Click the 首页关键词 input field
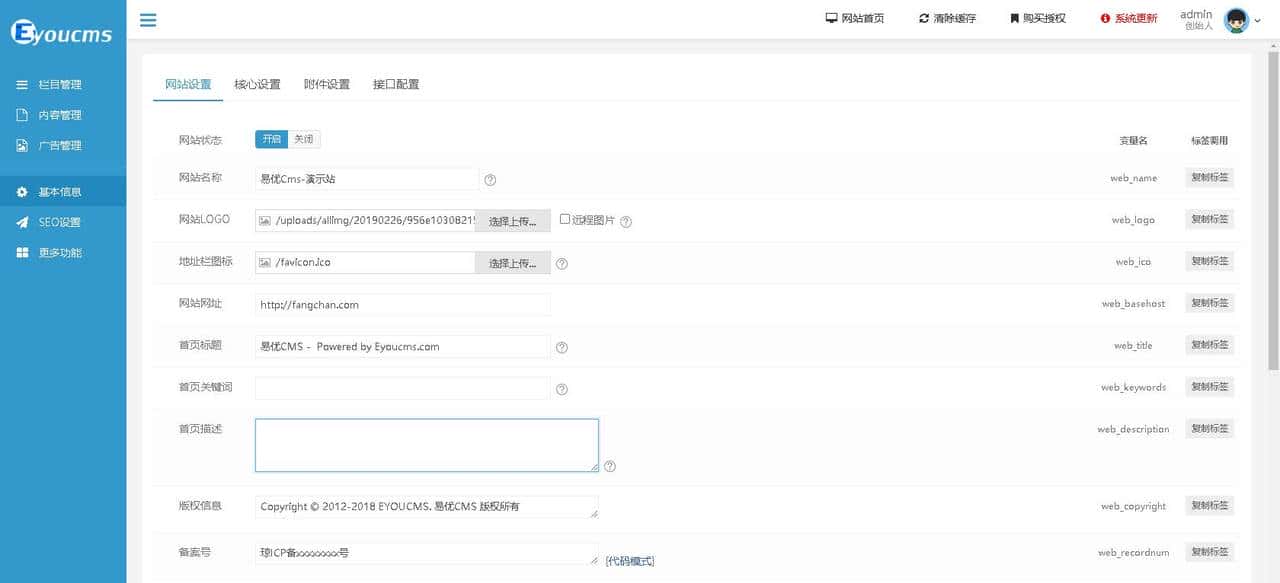The height and width of the screenshot is (583, 1280). (x=400, y=387)
